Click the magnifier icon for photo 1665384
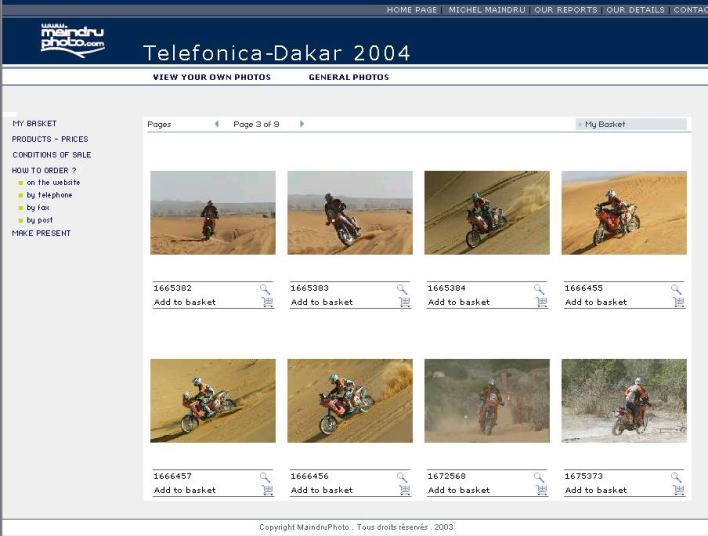 539,289
